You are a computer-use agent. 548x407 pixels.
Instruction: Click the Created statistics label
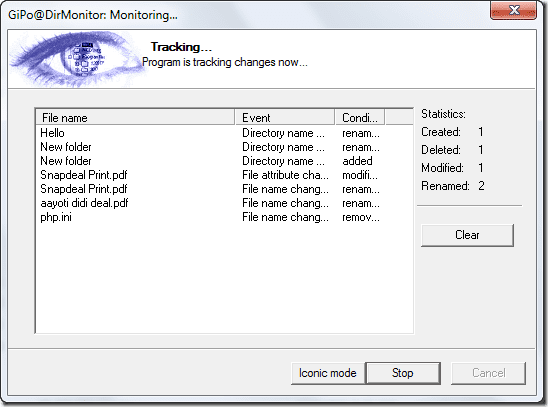coord(441,132)
